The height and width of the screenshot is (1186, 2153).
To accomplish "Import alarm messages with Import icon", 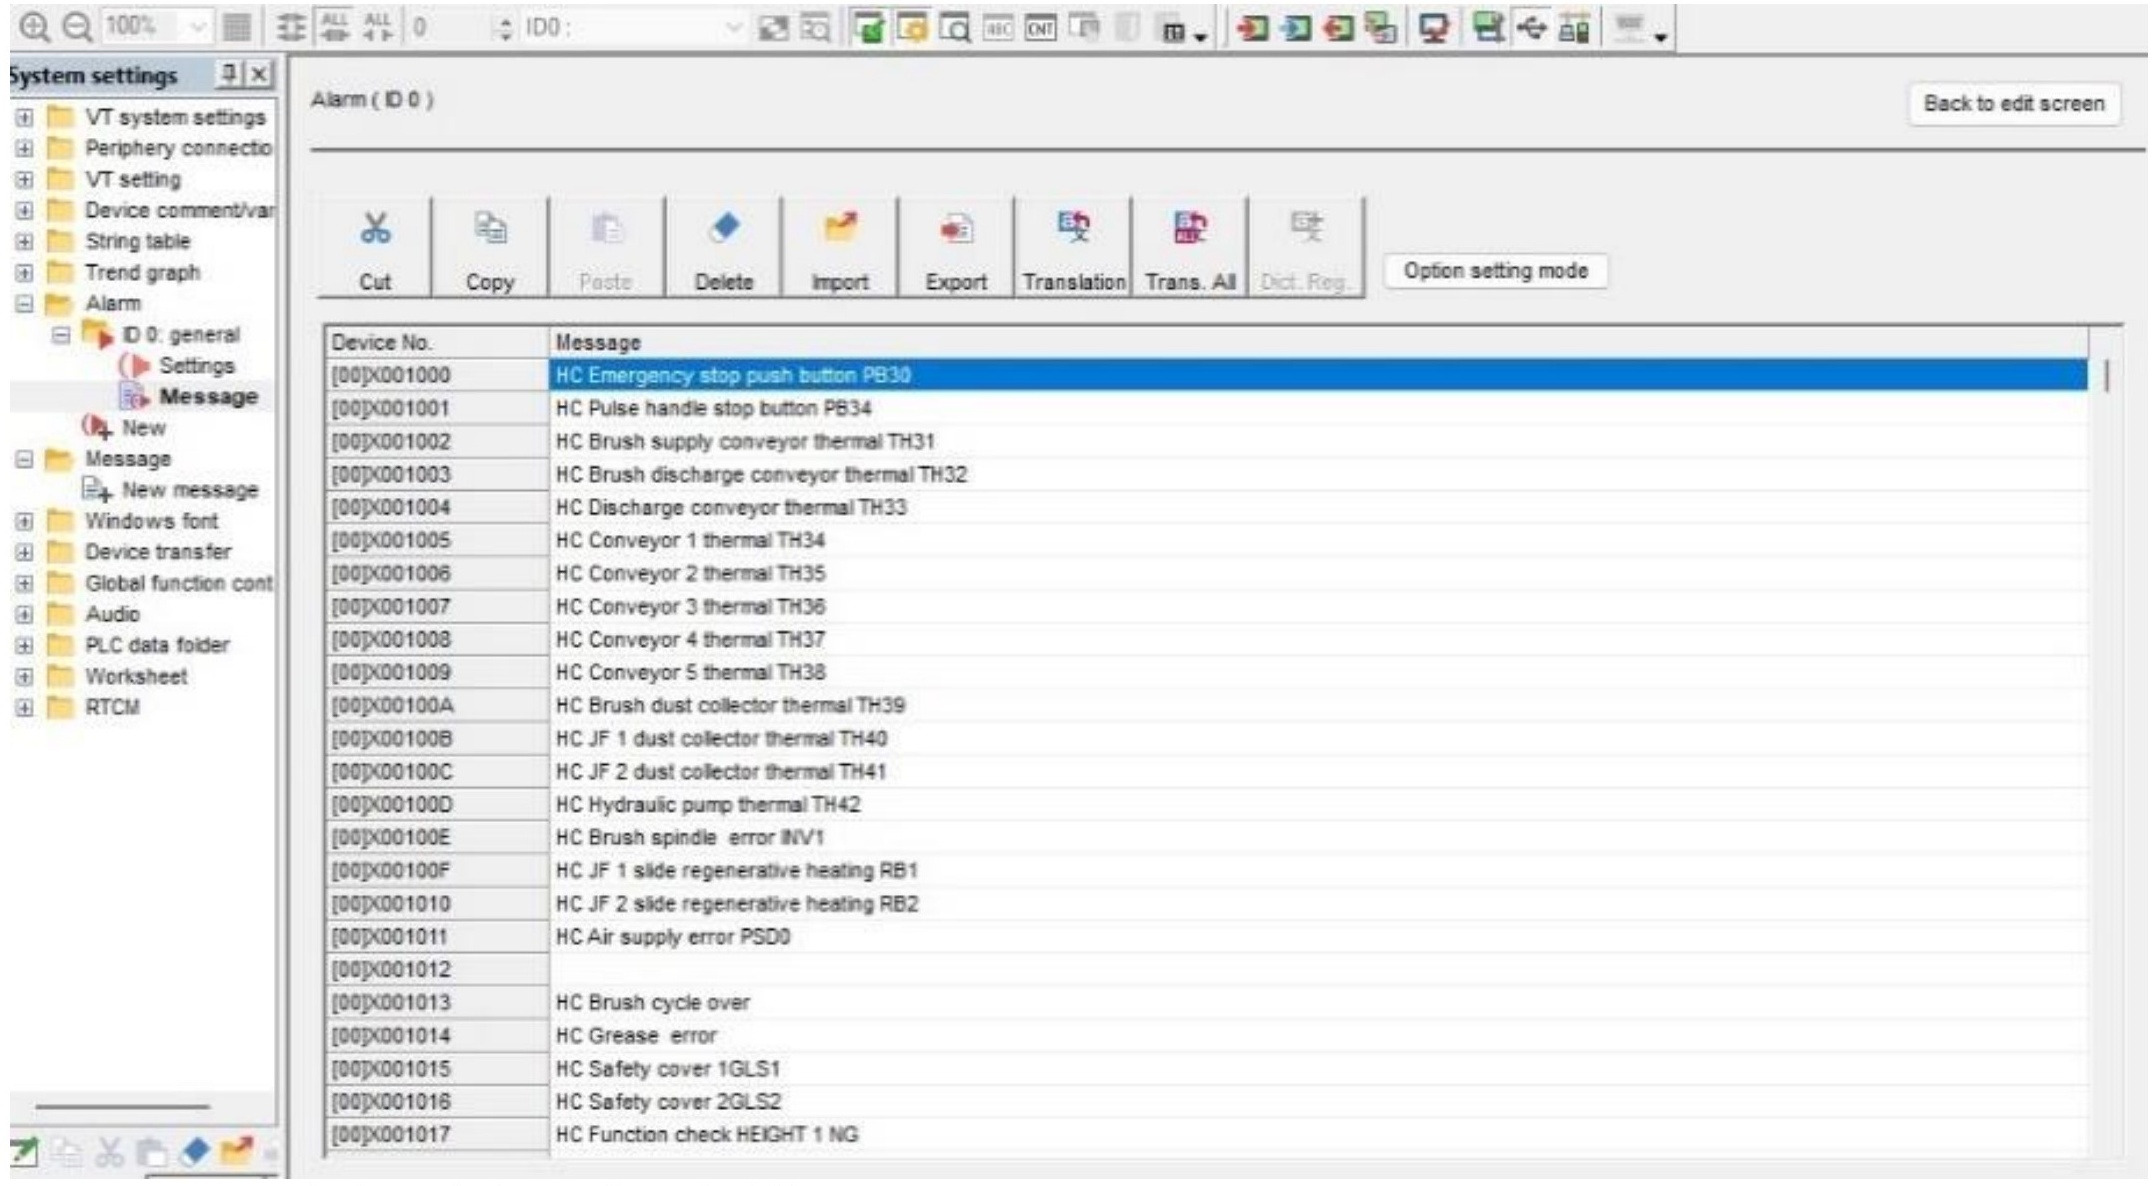I will 839,246.
